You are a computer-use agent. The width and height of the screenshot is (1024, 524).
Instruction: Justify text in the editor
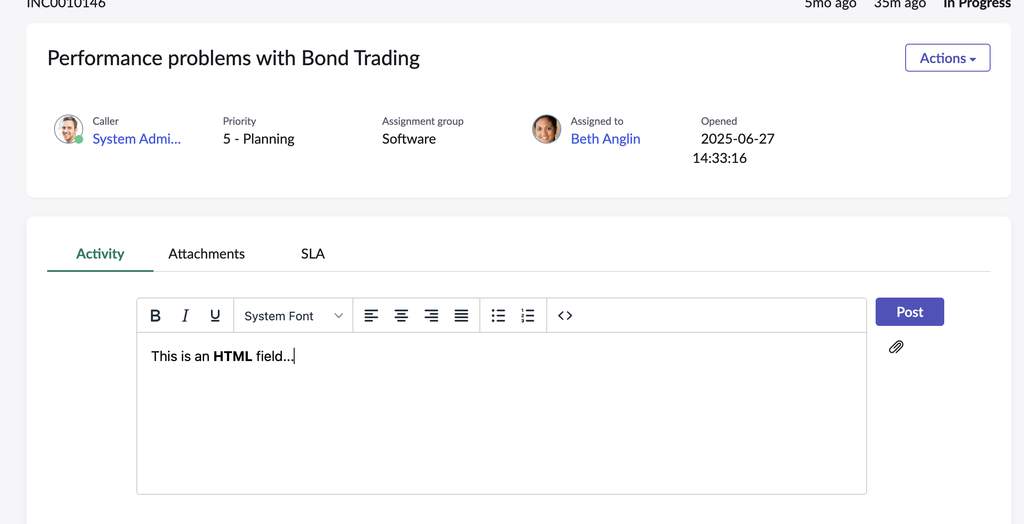(x=461, y=316)
